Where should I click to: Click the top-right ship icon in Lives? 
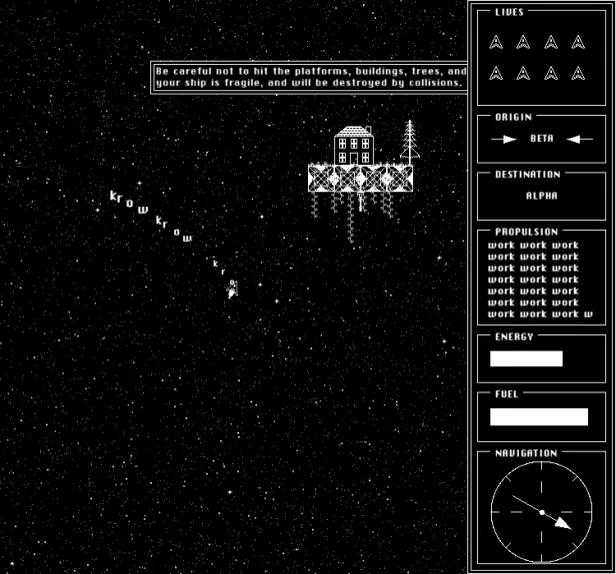pyautogui.click(x=578, y=42)
